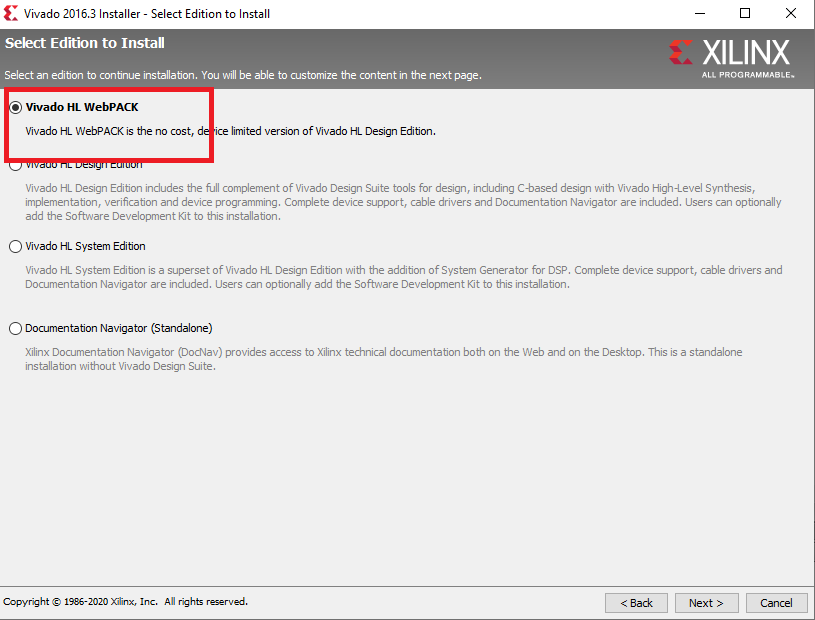815x620 pixels.
Task: Click the 'Select Edition to Install' heading
Action: point(85,43)
